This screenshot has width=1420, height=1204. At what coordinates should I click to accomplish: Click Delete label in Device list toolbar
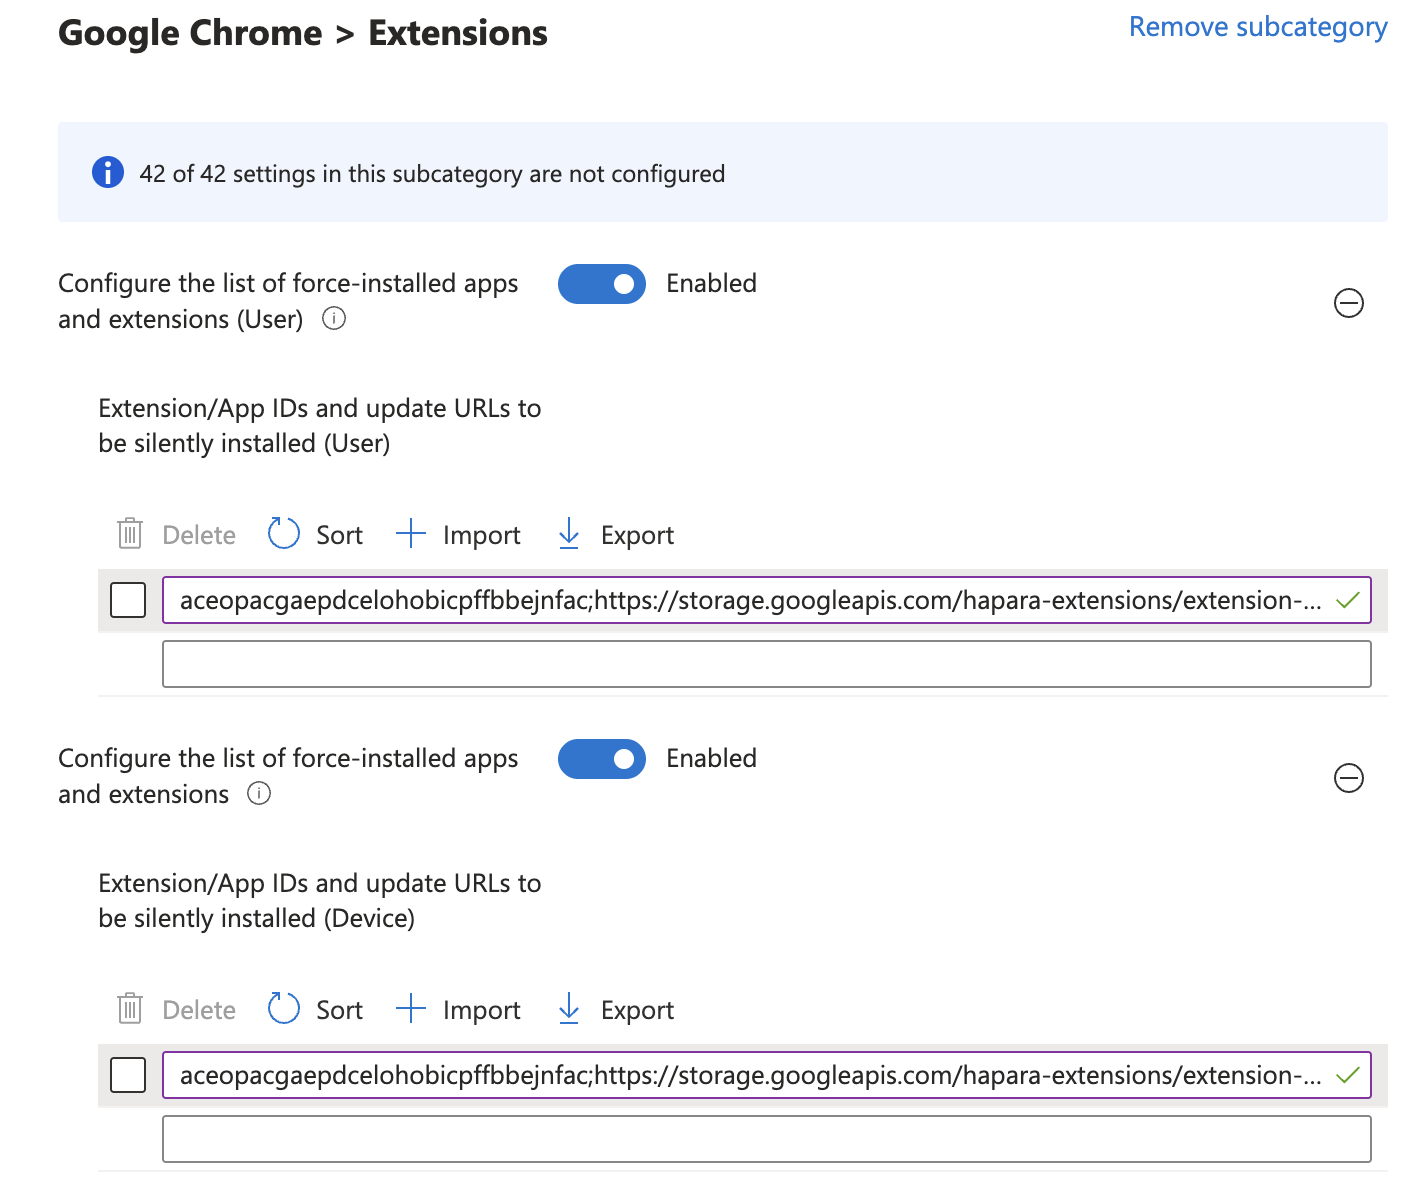199,1010
